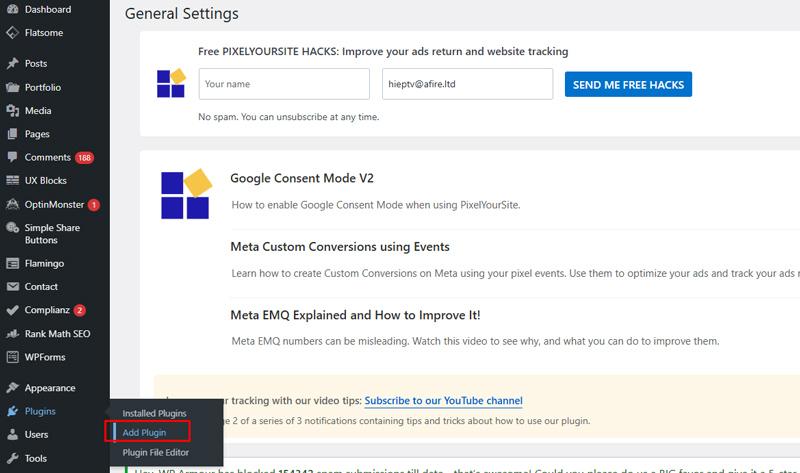Click the Flatsome diamond icon
This screenshot has width=800, height=473.
pos(12,33)
